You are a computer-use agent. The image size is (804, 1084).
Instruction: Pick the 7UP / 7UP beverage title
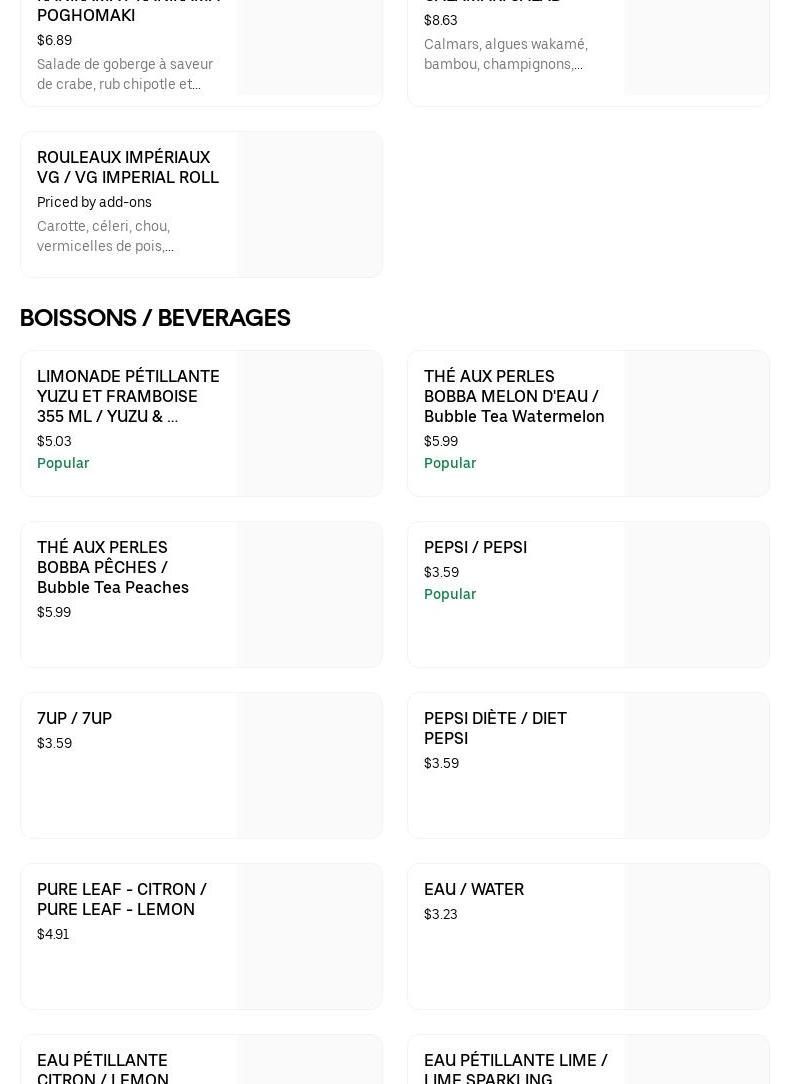(x=74, y=718)
